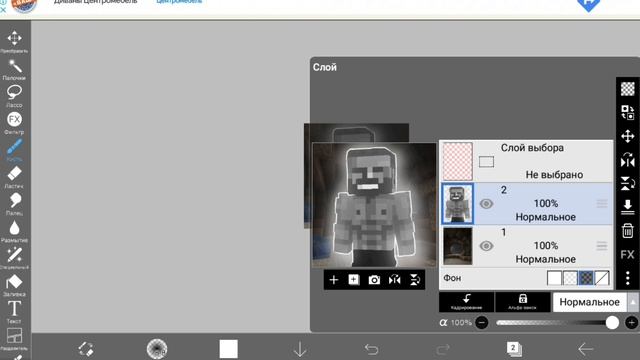Grab the layer 1 reorder handle

pyautogui.click(x=602, y=246)
